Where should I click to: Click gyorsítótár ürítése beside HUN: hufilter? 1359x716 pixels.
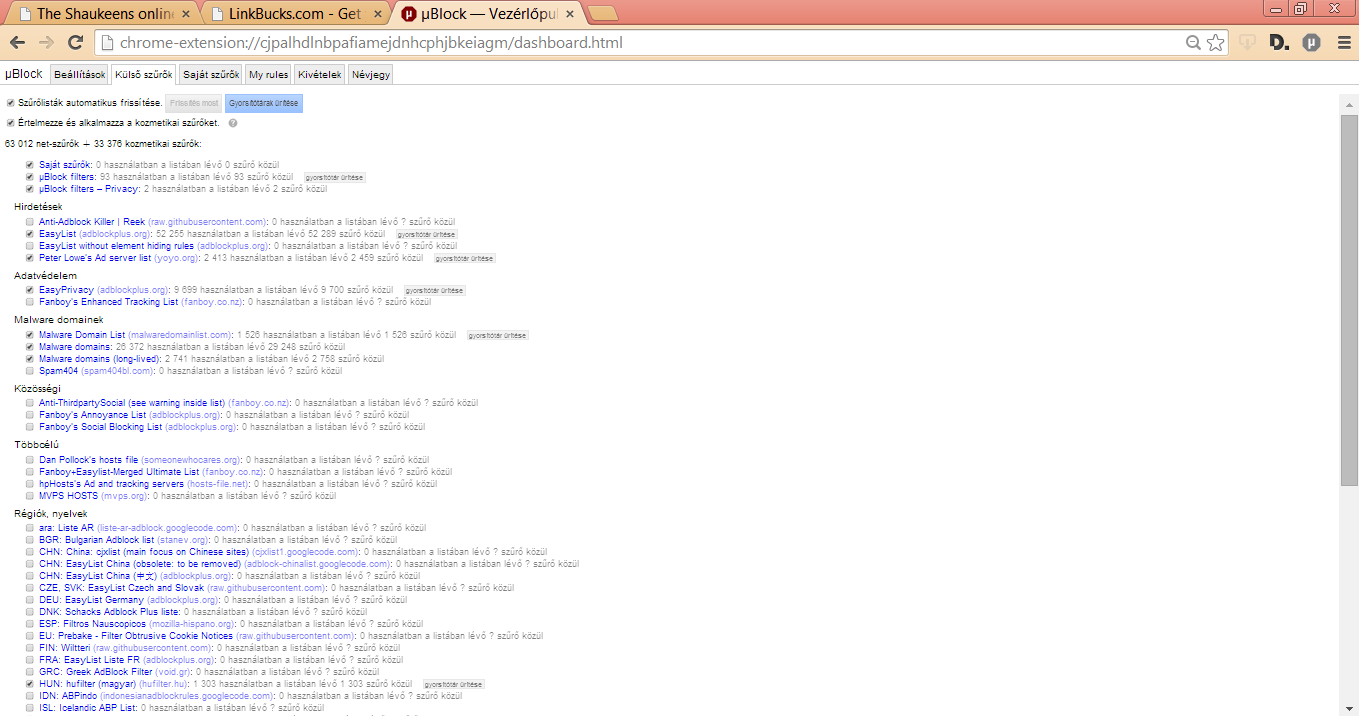pyautogui.click(x=454, y=684)
